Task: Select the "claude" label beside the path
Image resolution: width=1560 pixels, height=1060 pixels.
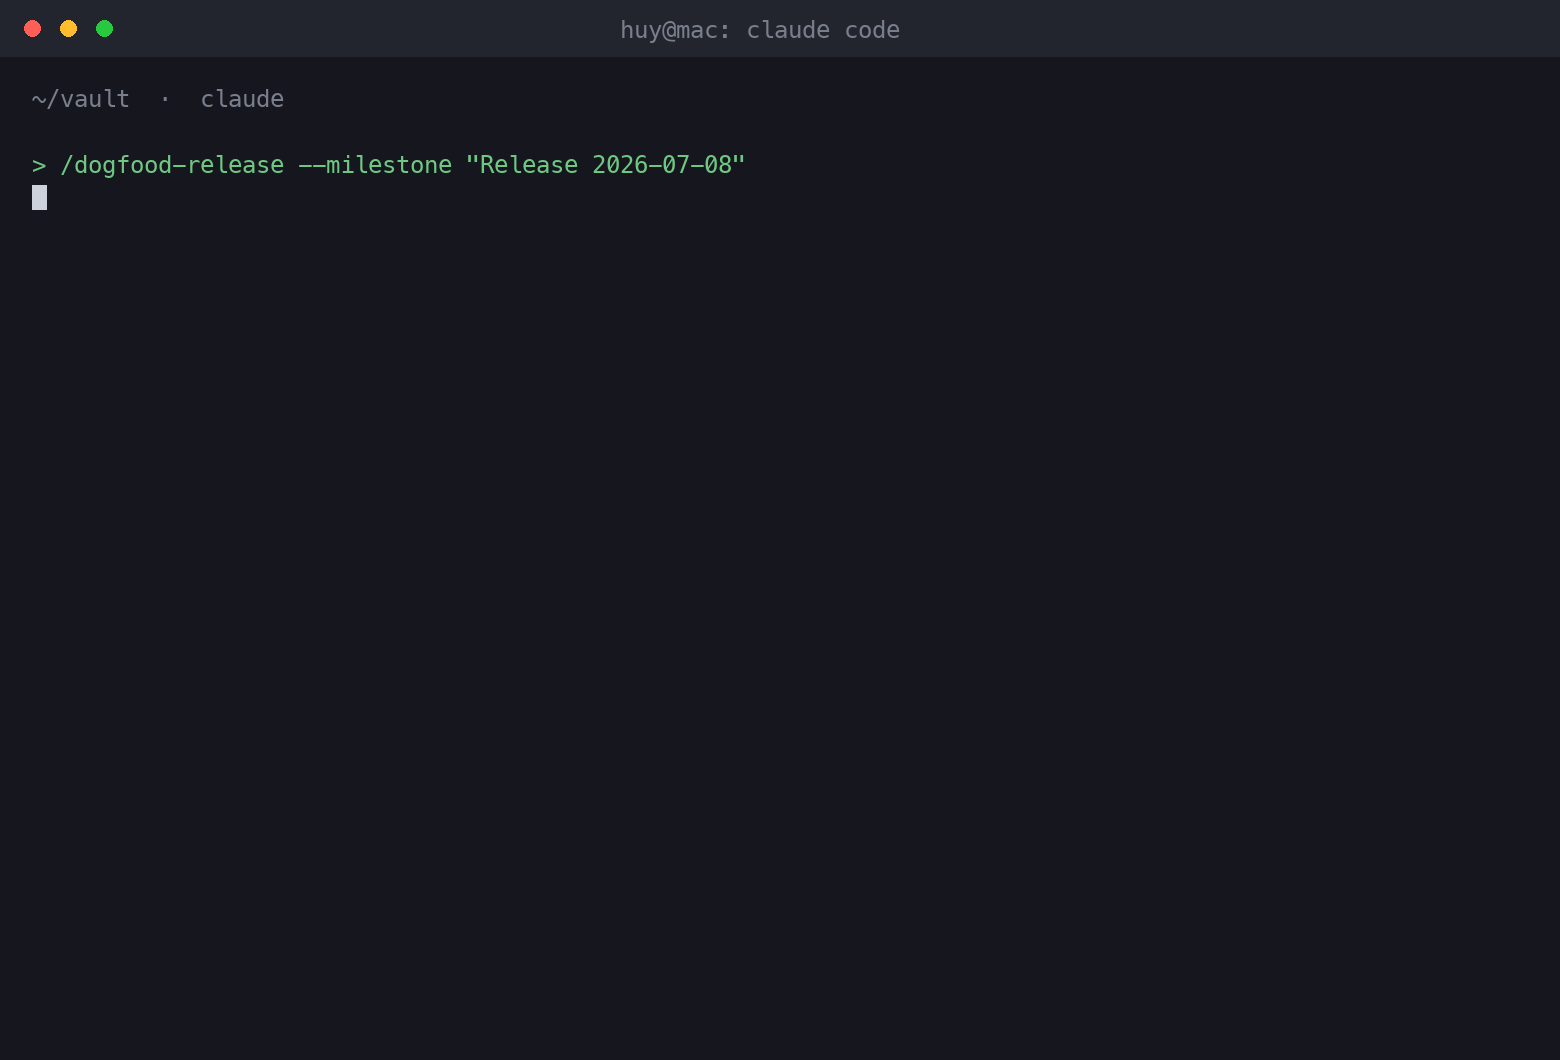Action: tap(242, 99)
